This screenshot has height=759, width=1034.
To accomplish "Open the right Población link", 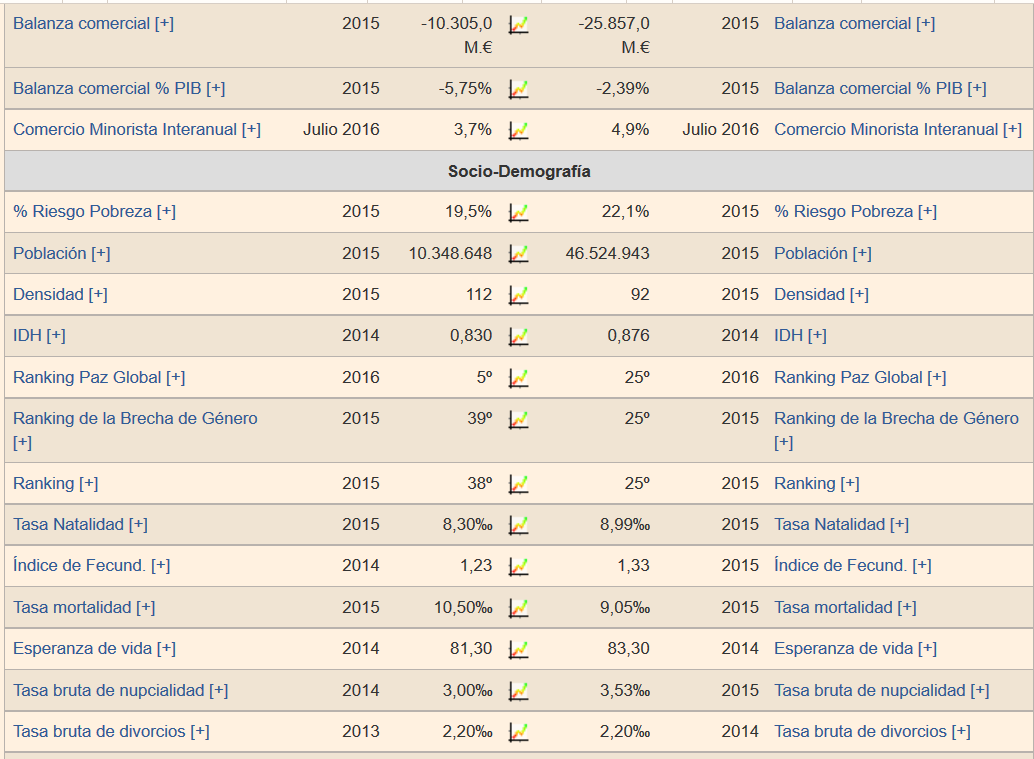I will [x=822, y=253].
